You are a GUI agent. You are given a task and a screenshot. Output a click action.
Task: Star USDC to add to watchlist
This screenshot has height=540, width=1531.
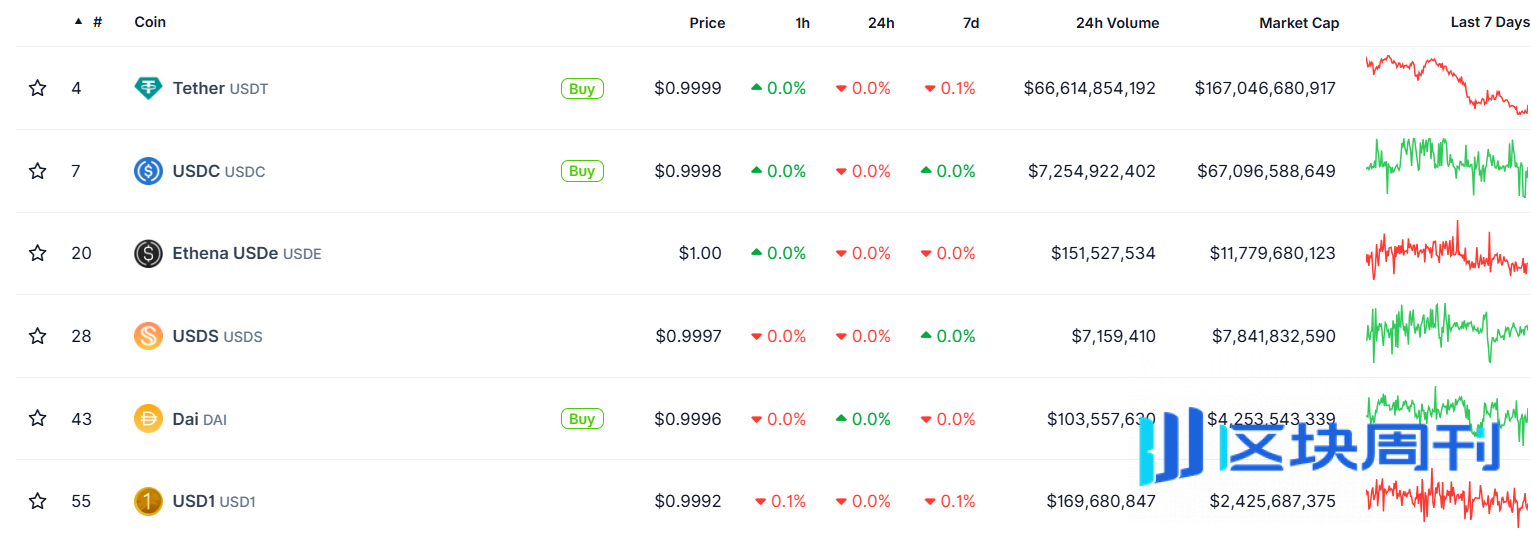click(38, 171)
